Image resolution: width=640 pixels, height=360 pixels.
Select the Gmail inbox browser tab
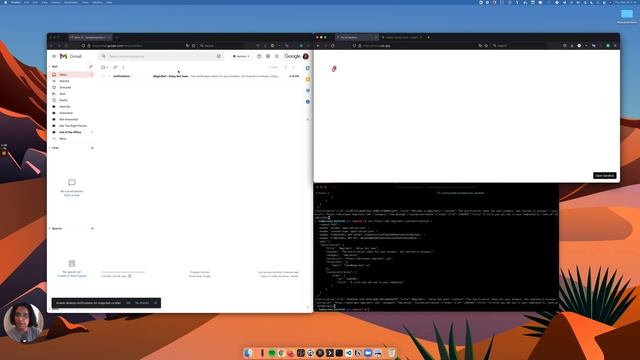coord(90,37)
